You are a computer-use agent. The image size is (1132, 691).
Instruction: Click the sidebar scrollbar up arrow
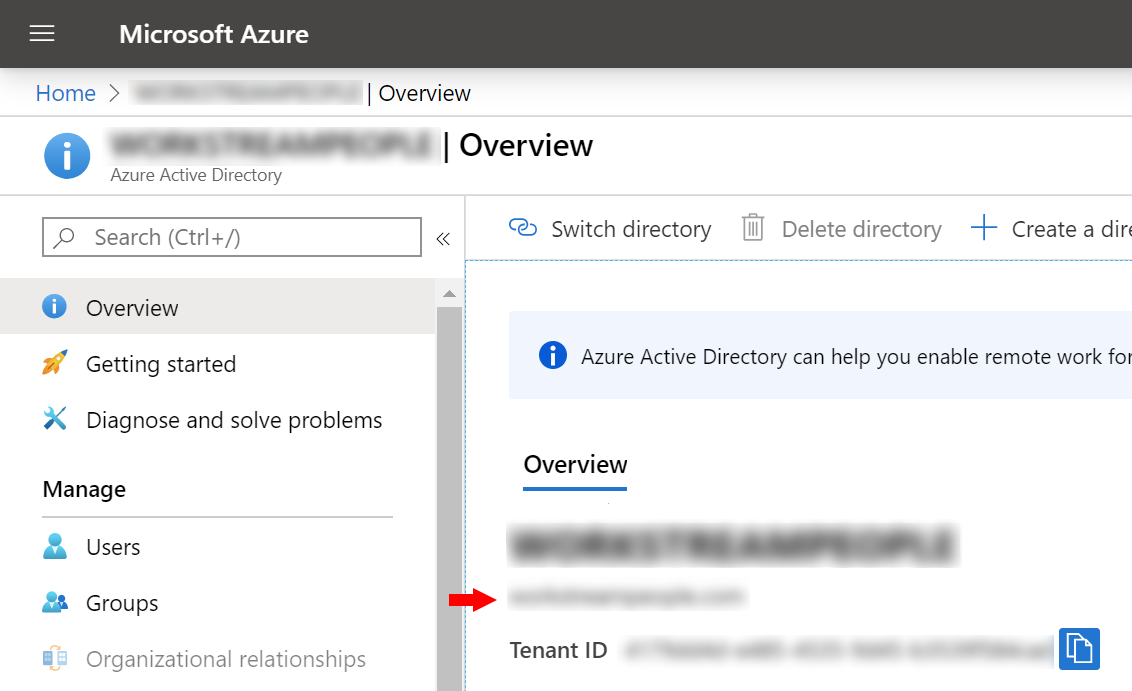[x=449, y=294]
